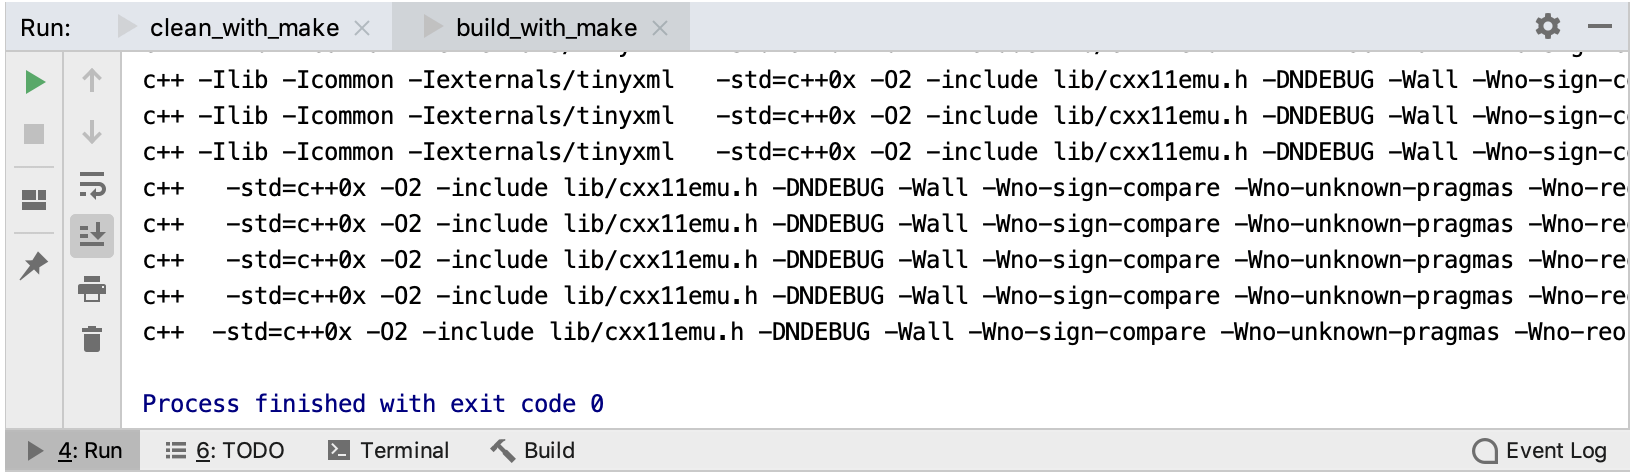Click the 'Process finished with exit code 0' line
This screenshot has width=1634, height=475.
[373, 404]
